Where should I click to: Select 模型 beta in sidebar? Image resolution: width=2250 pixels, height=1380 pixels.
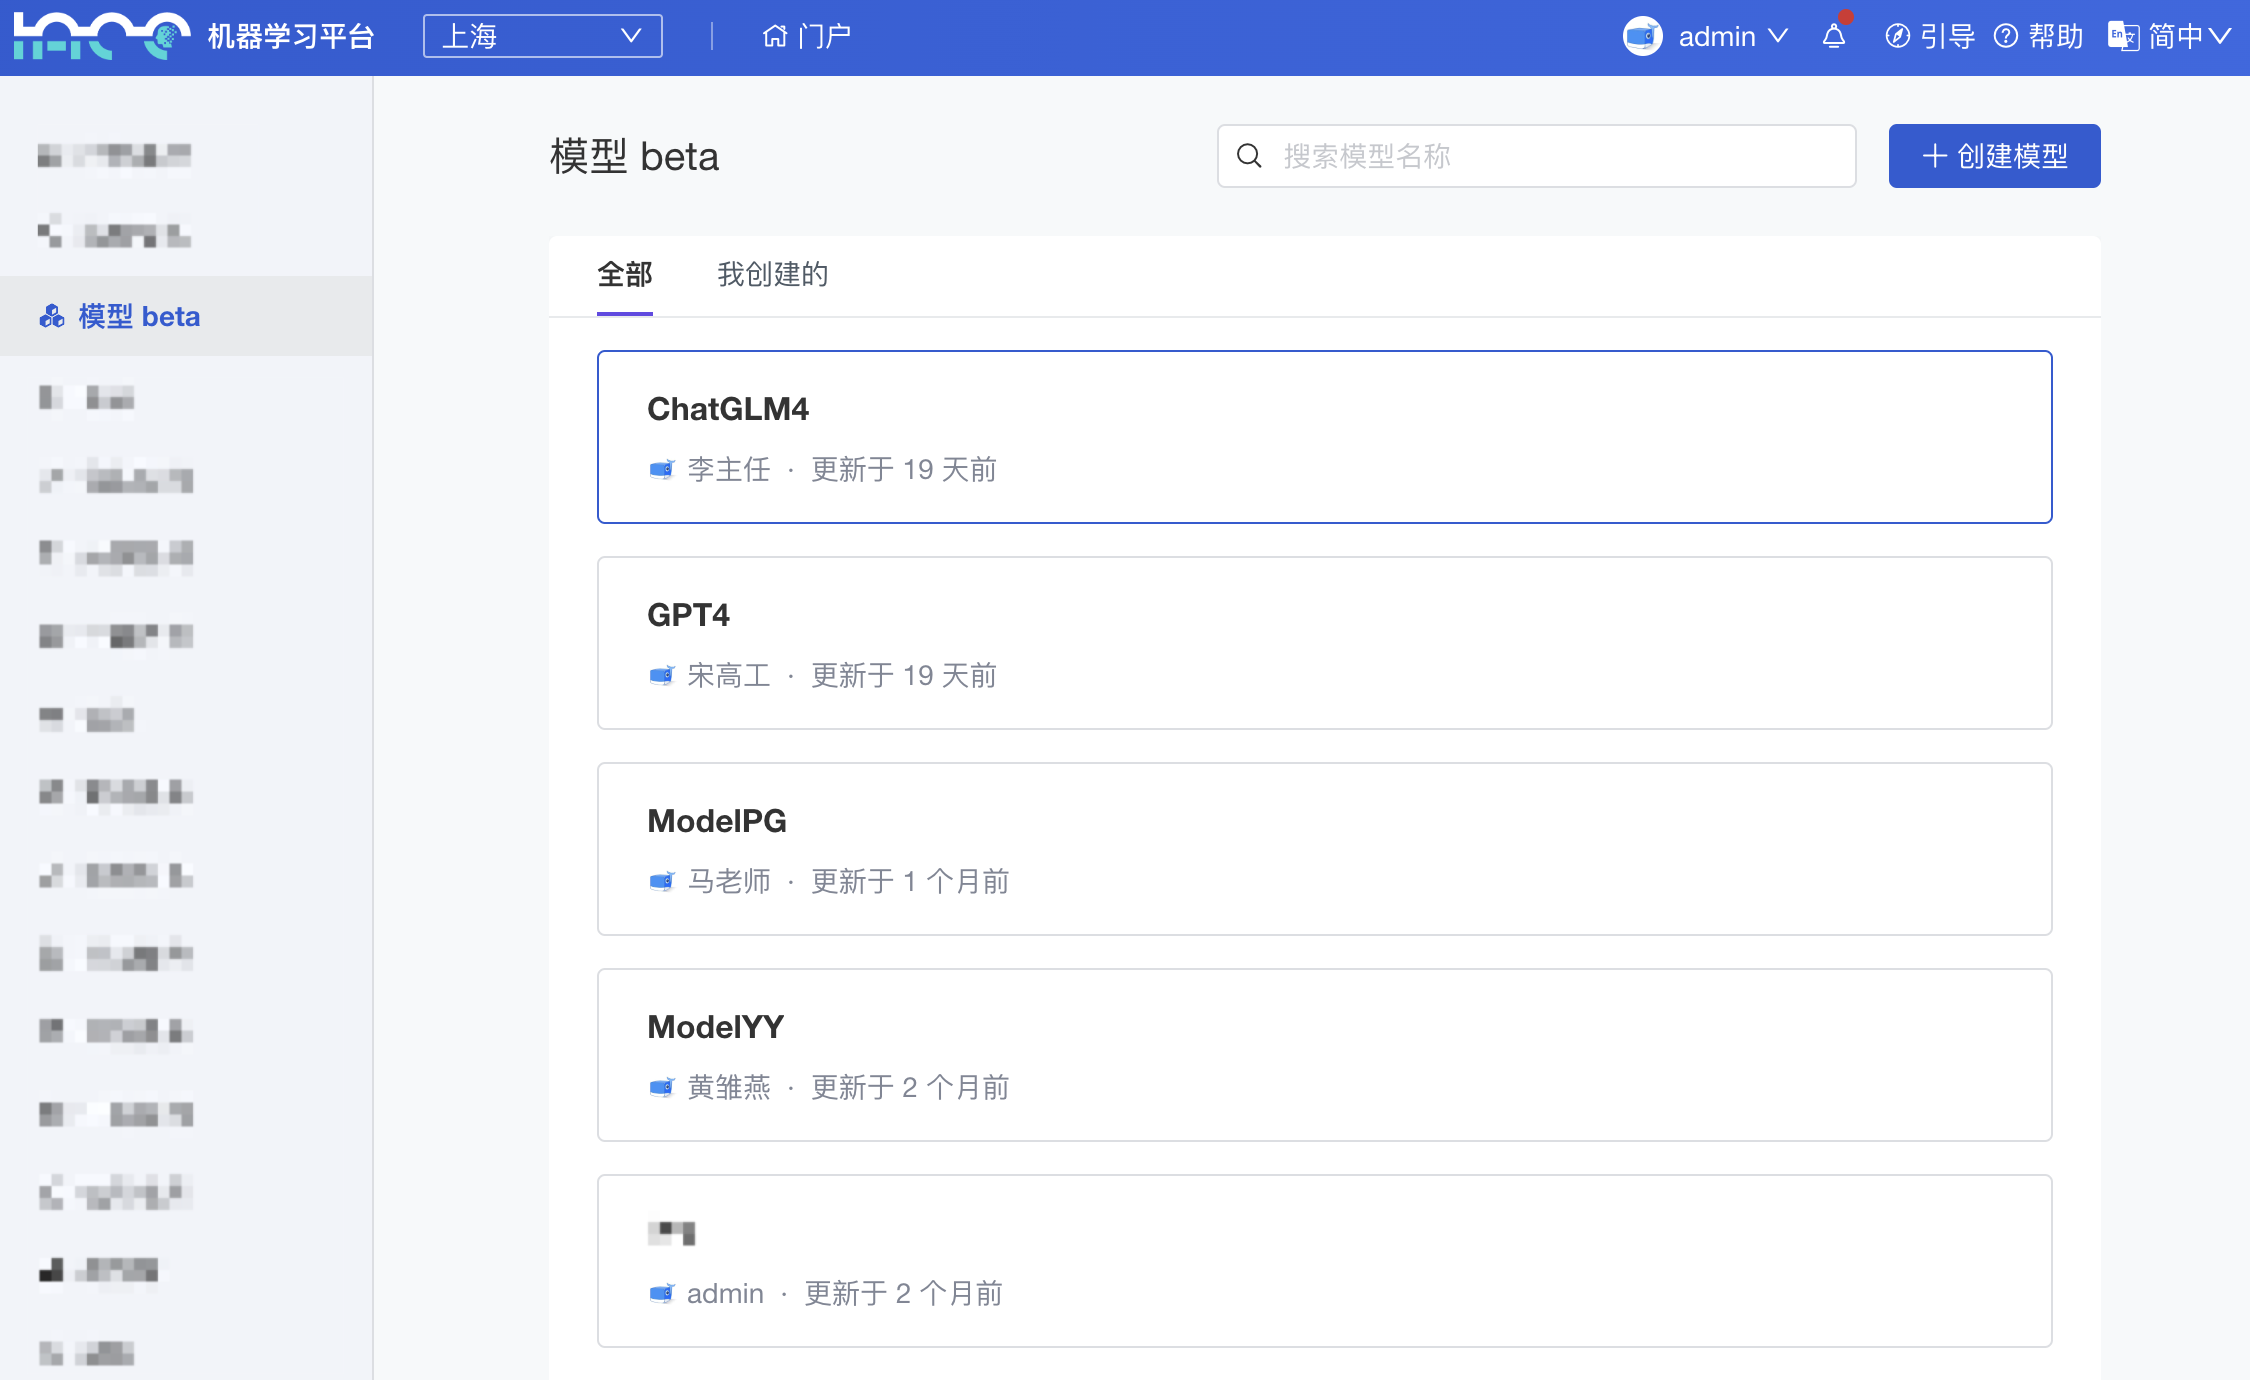139,316
